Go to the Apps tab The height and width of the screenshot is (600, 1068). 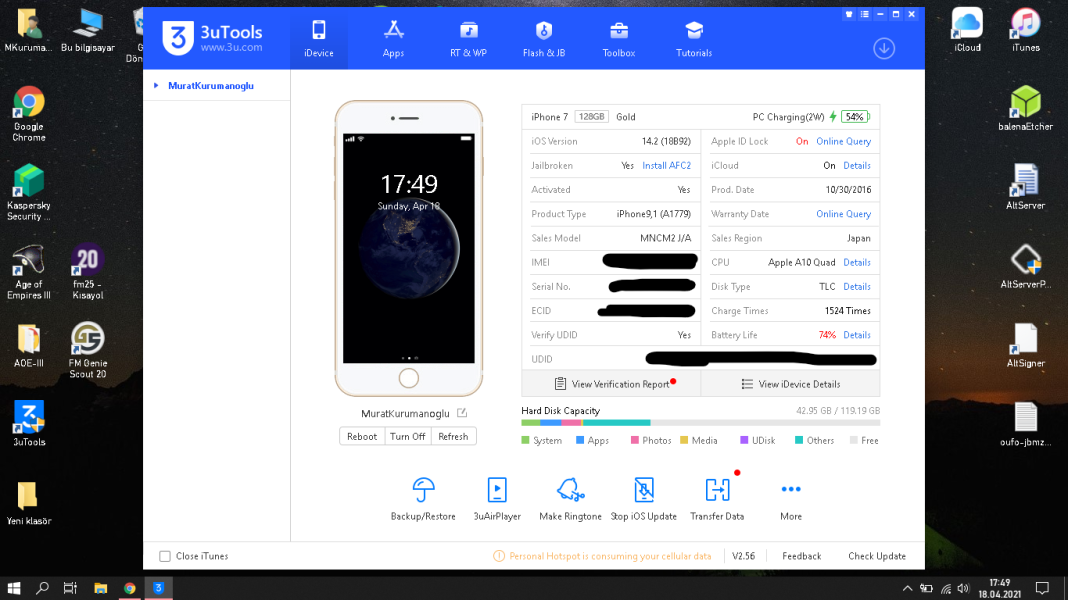click(393, 38)
